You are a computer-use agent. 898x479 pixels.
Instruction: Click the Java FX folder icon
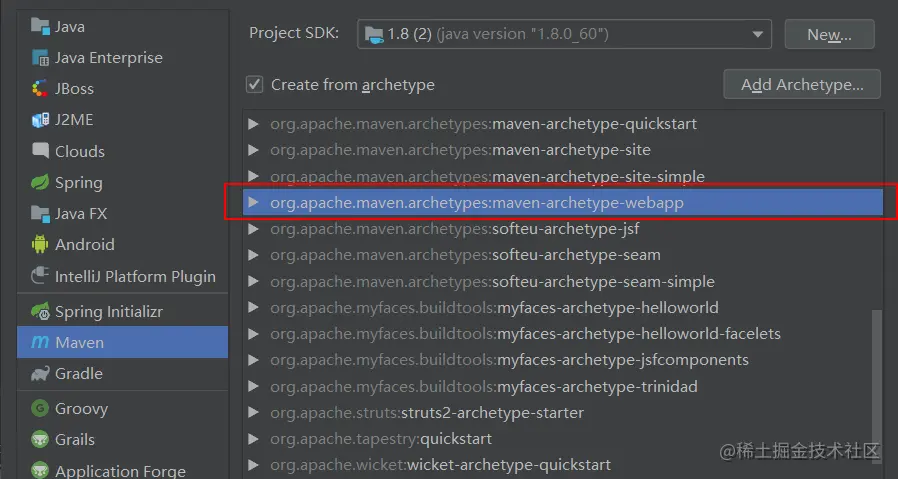40,213
